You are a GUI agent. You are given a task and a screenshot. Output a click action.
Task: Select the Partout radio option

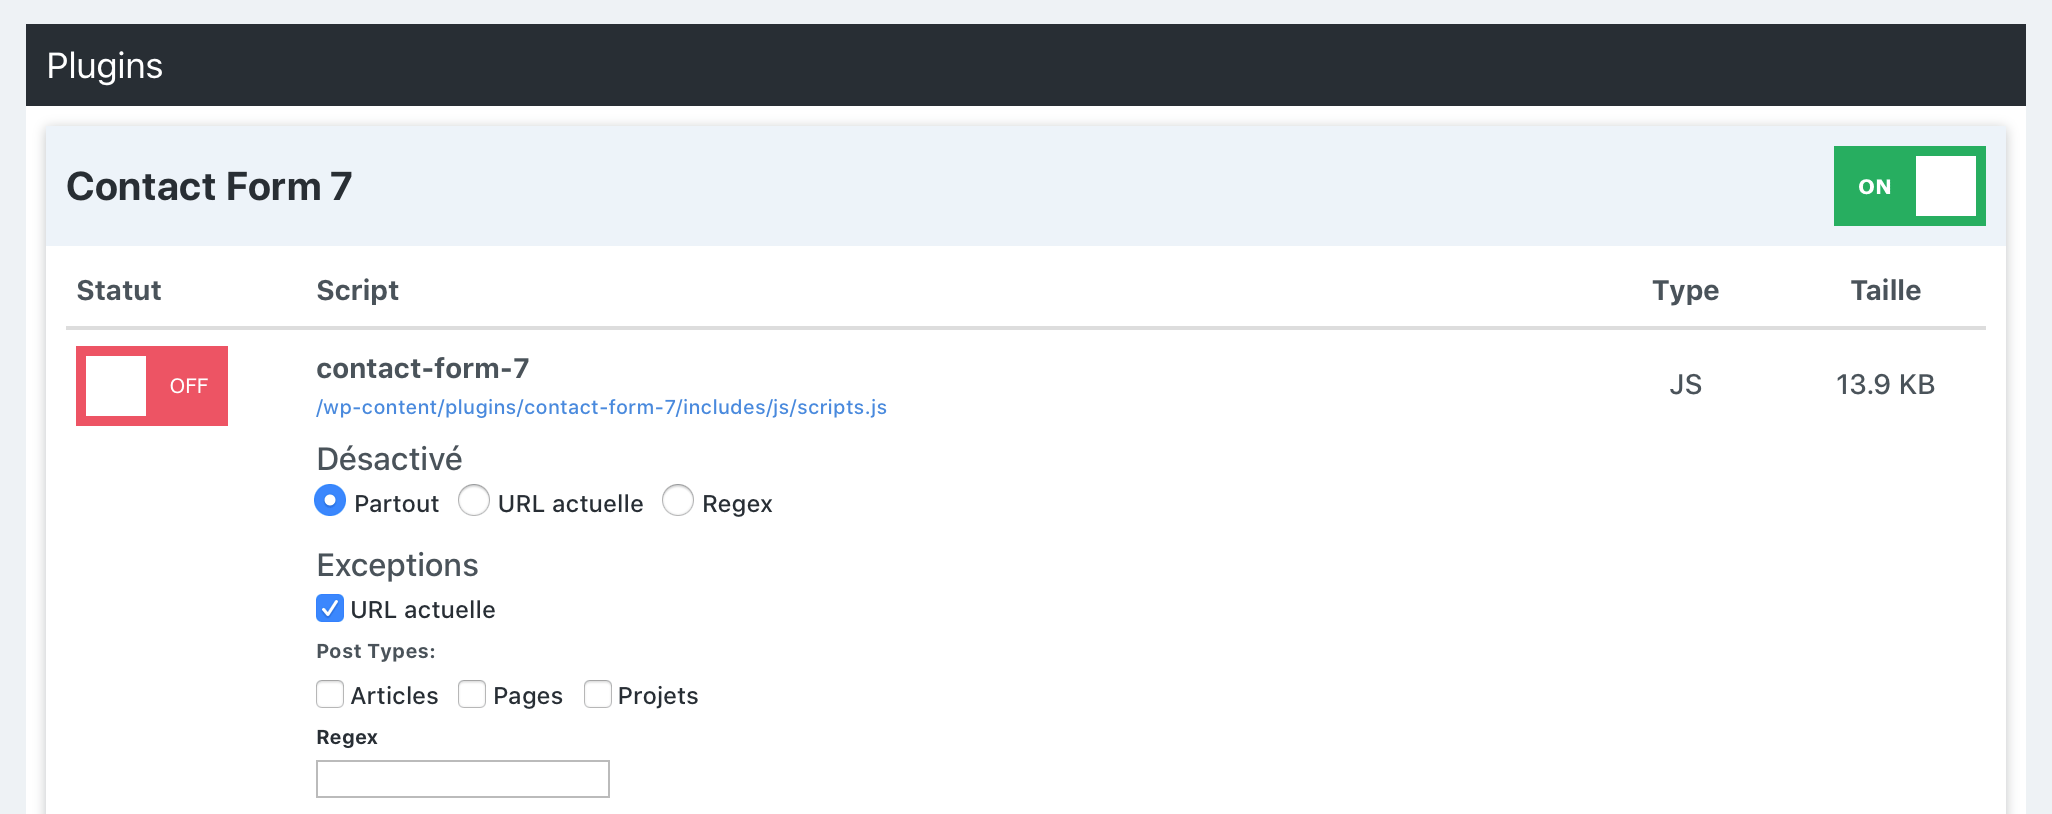pos(330,500)
